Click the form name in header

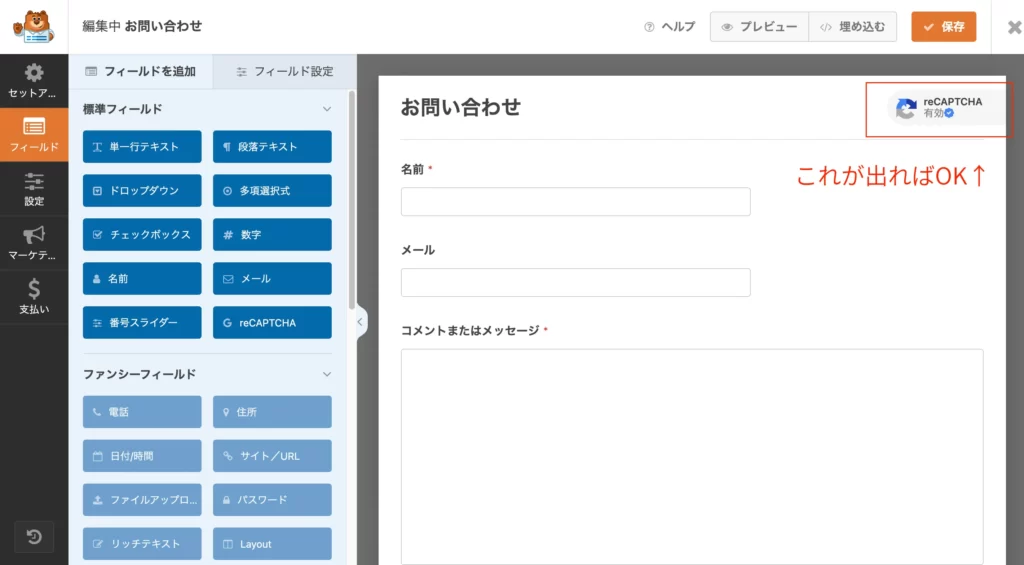tap(163, 26)
